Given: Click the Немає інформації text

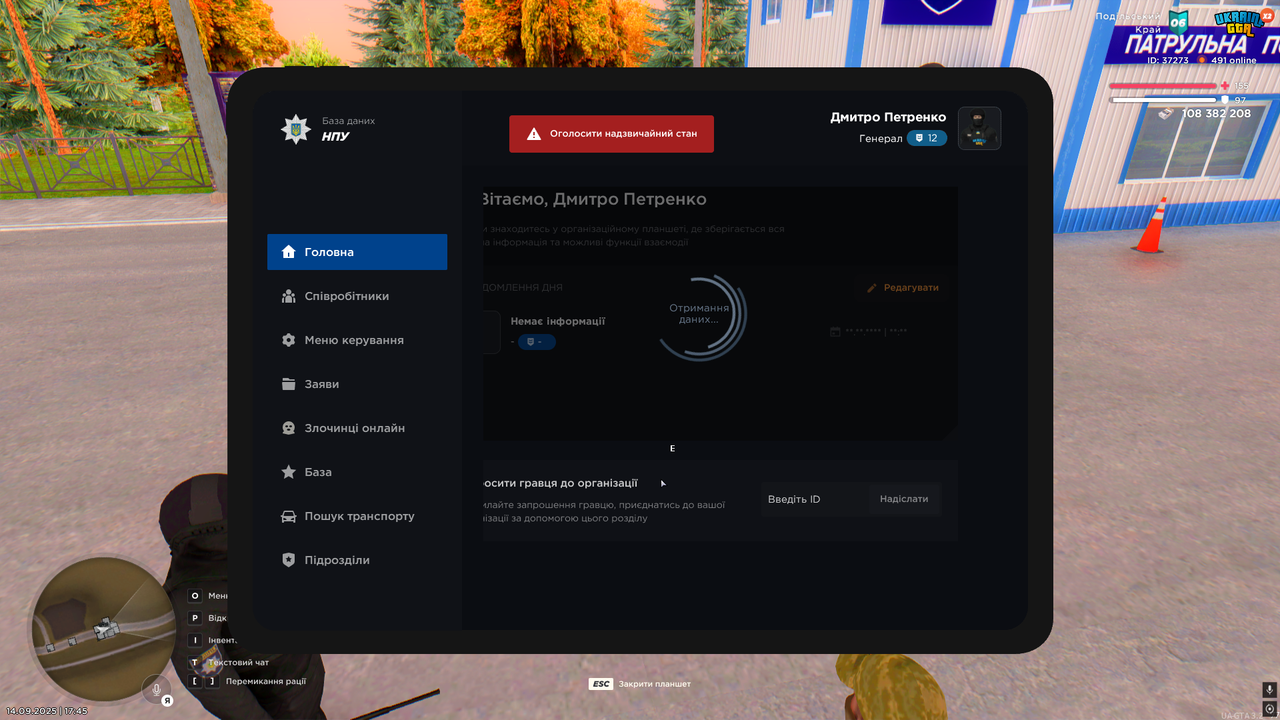Looking at the screenshot, I should pos(558,321).
